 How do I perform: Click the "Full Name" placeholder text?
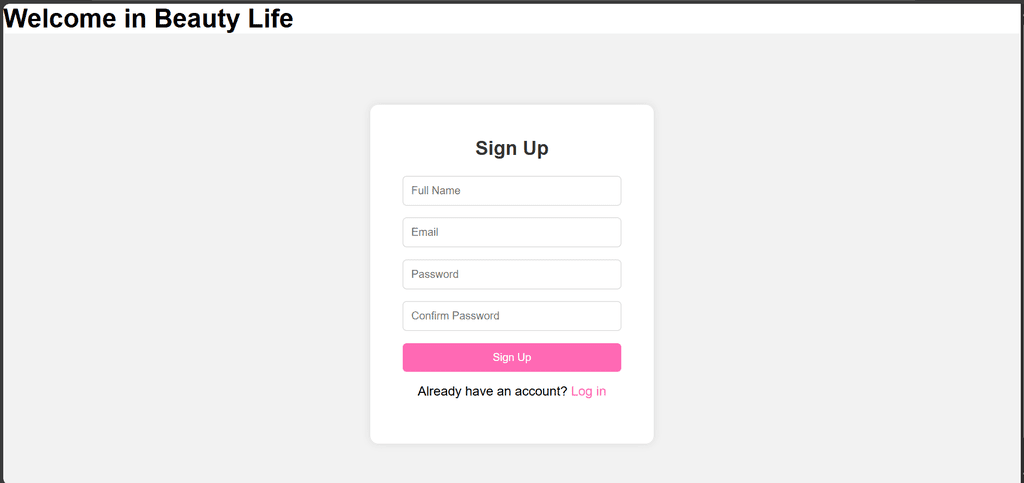tap(436, 191)
